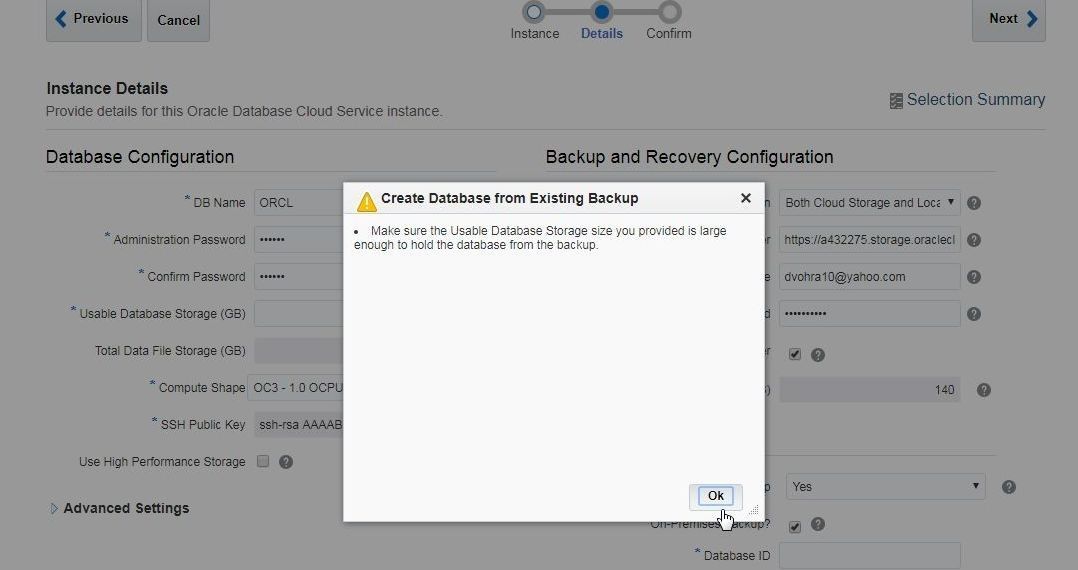Open the Compute Shape dropdown

(x=296, y=388)
